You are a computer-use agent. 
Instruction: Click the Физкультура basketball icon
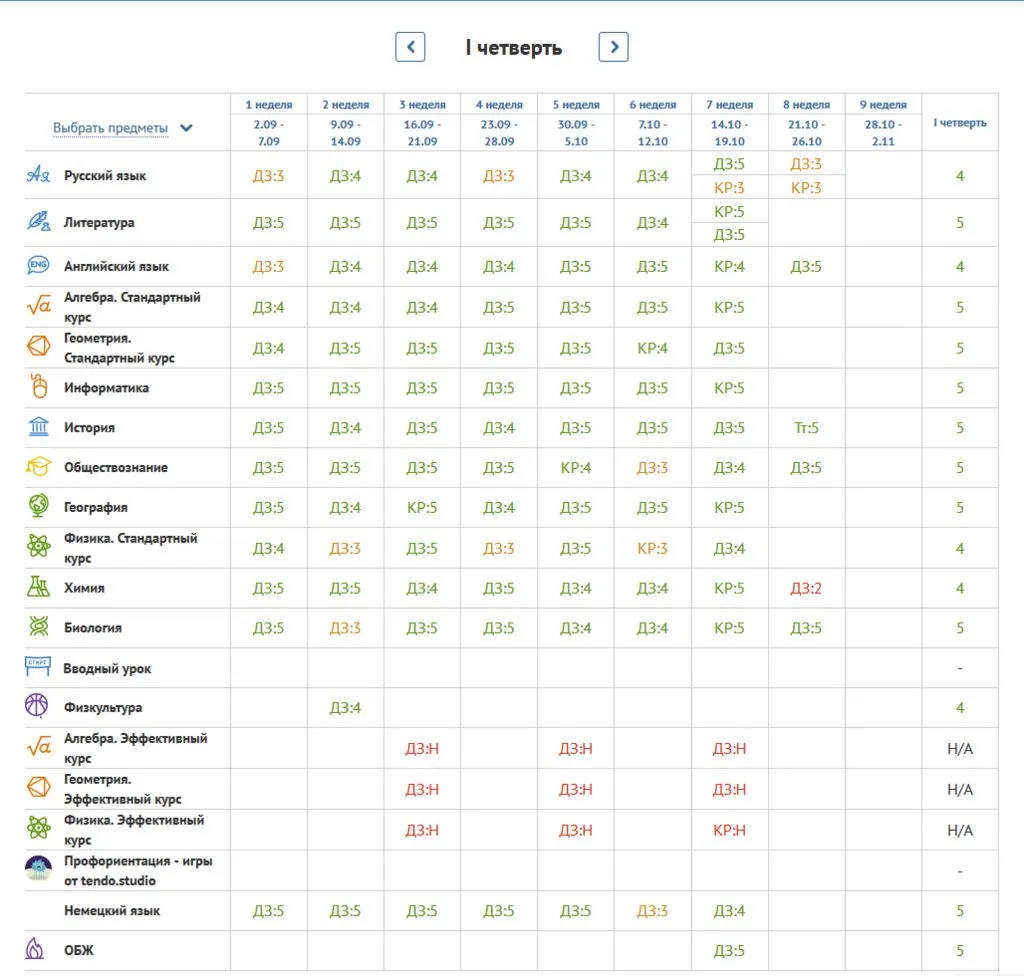point(37,706)
